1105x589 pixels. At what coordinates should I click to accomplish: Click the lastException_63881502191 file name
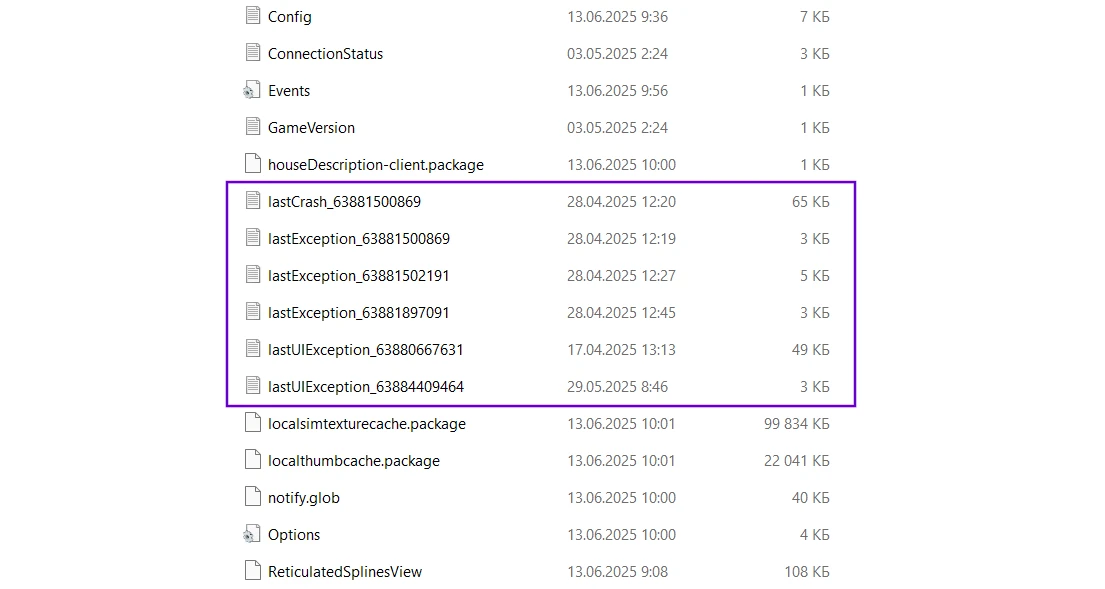tap(358, 276)
